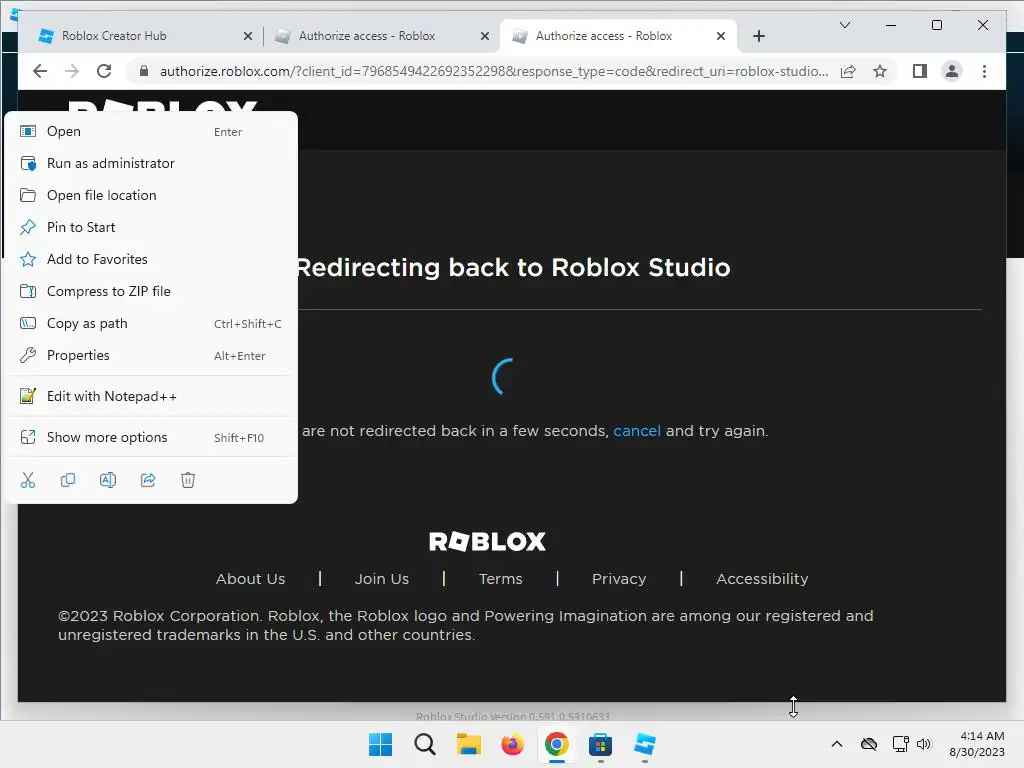Show hidden system tray icons
The width and height of the screenshot is (1024, 768).
click(x=837, y=744)
